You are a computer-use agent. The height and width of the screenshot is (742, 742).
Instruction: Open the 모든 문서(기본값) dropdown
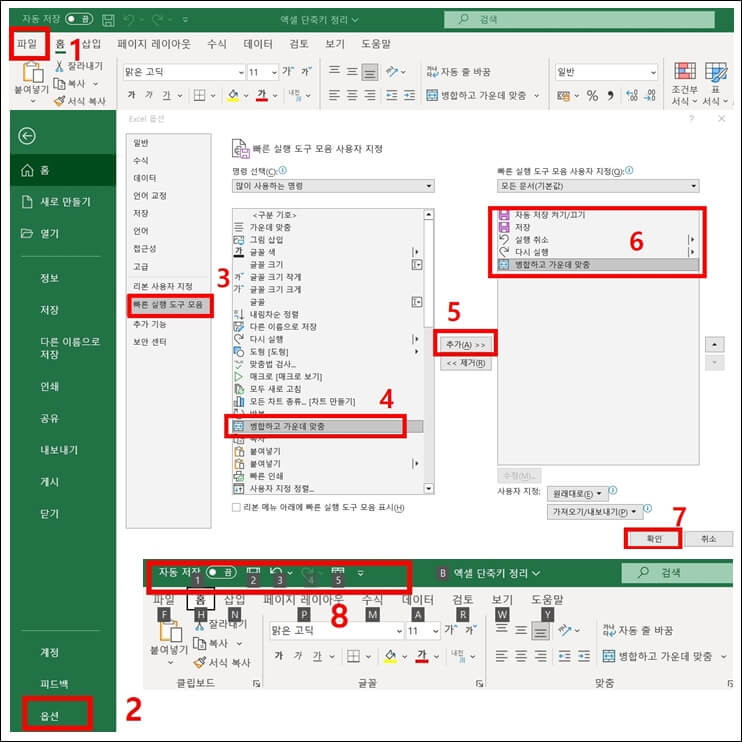click(x=598, y=186)
